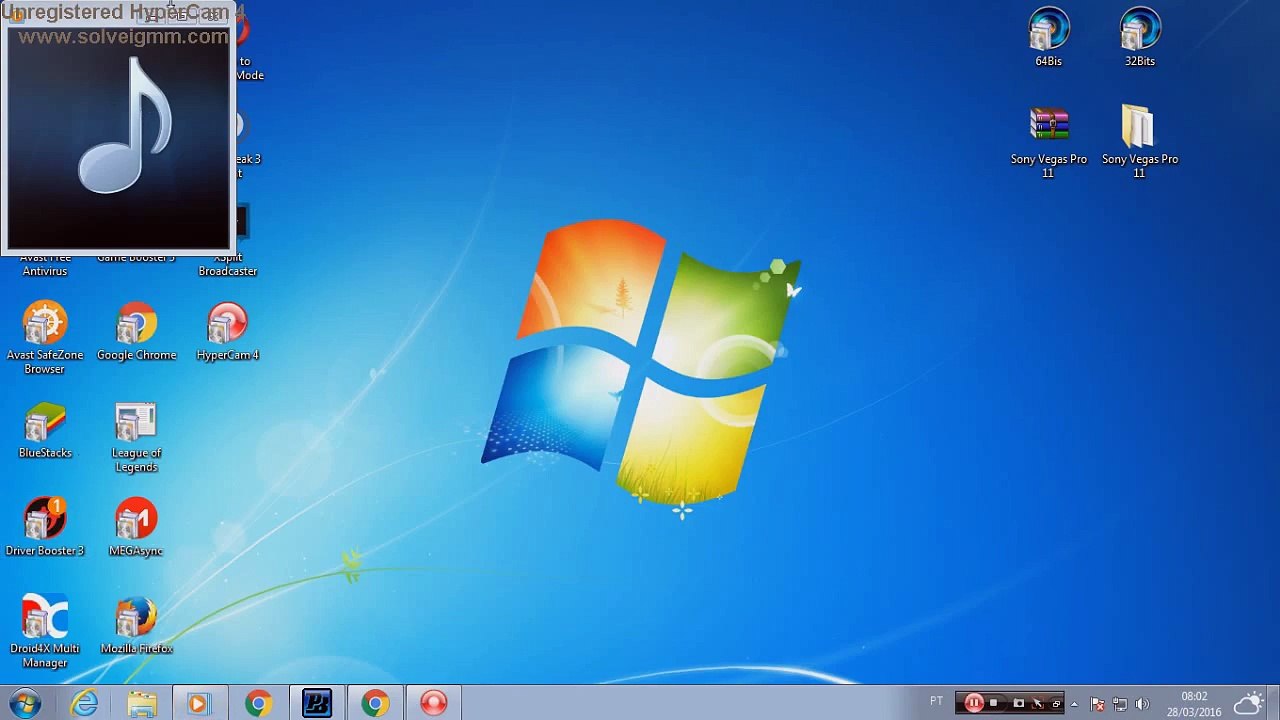This screenshot has width=1280, height=720.
Task: Click the weather cloud tray icon
Action: (1250, 703)
